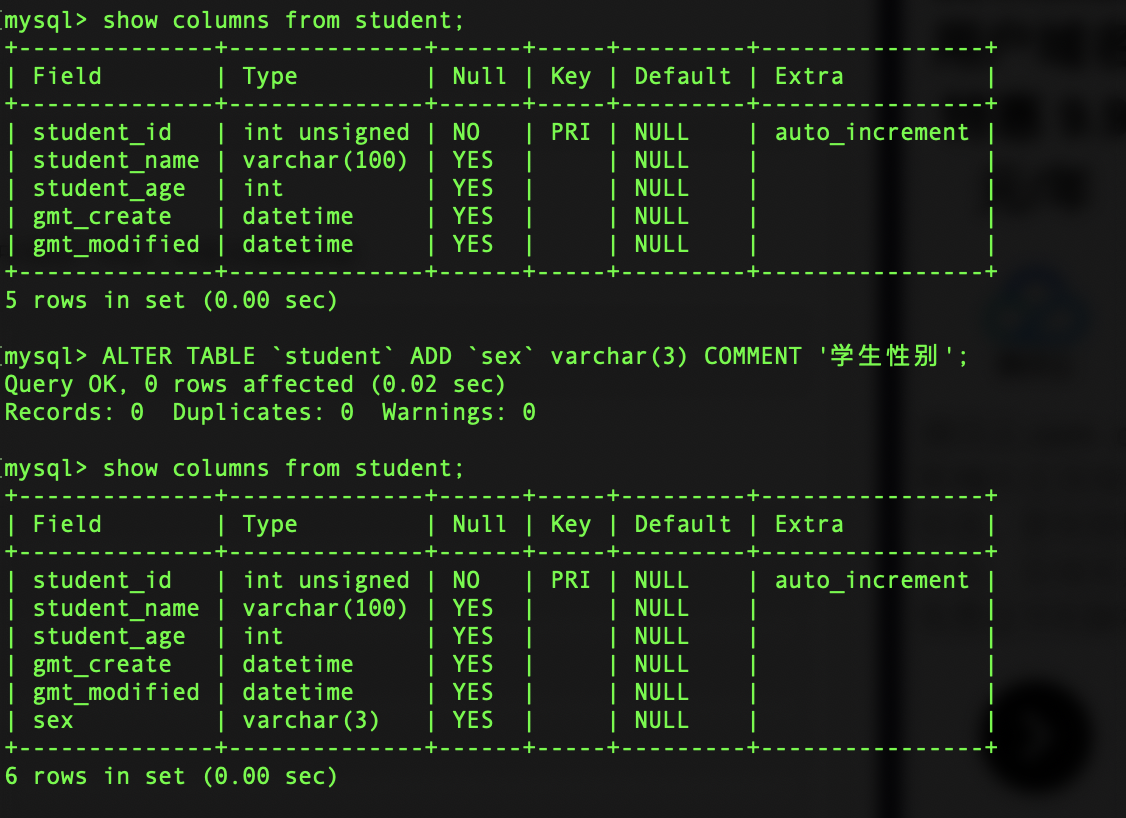
Task: Click 'student_name' field in the first table
Action: click(116, 160)
